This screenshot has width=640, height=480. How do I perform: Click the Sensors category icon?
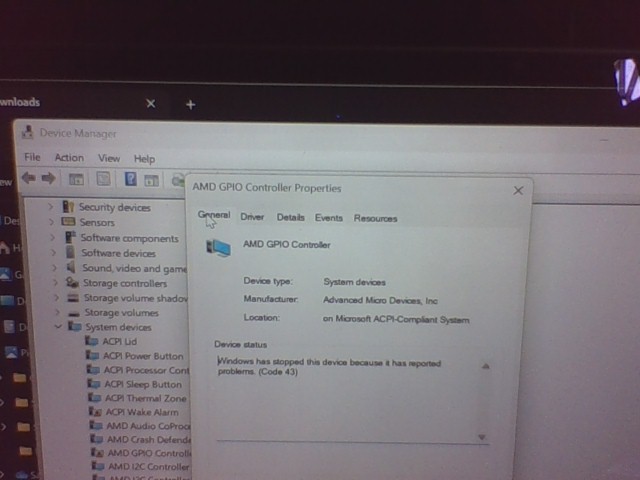(x=68, y=222)
